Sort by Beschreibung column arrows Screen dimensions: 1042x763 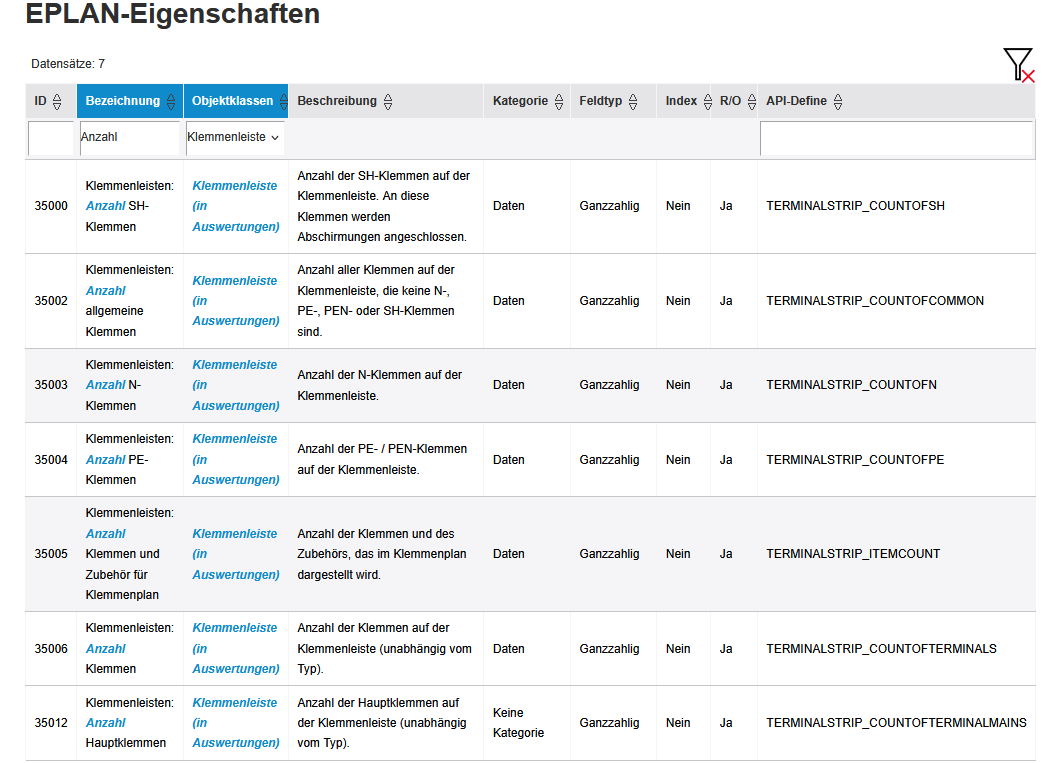(x=388, y=102)
